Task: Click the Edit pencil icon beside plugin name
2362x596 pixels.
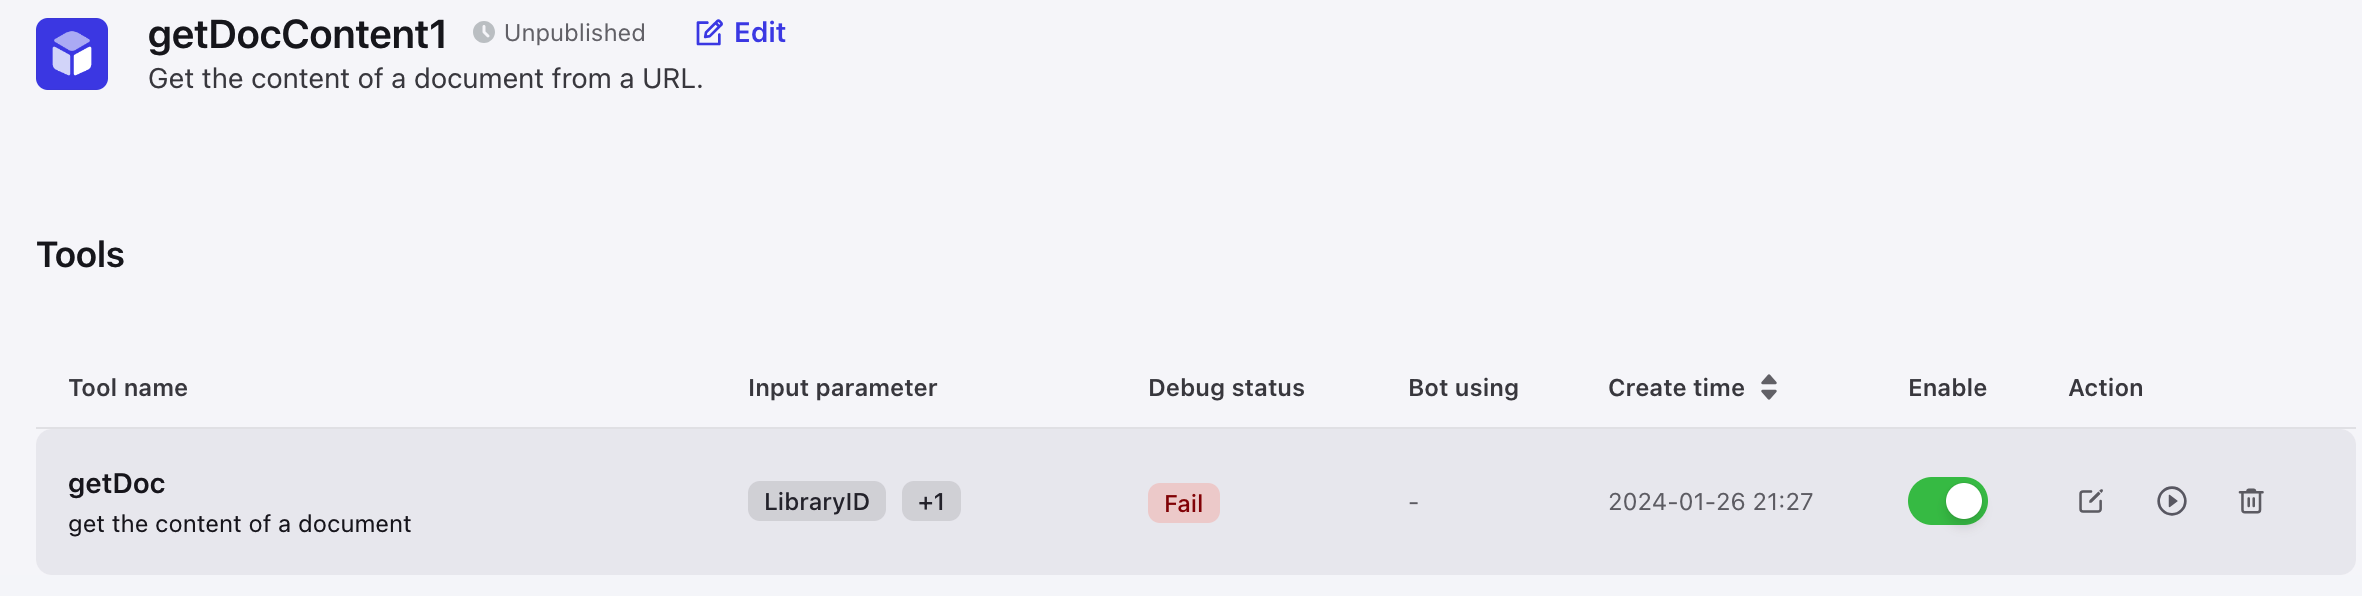Action: [x=709, y=33]
